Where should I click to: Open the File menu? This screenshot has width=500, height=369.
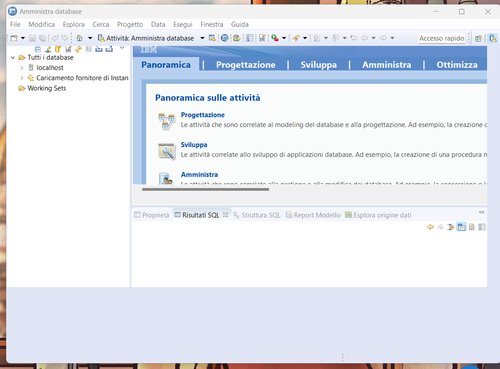pyautogui.click(x=15, y=24)
